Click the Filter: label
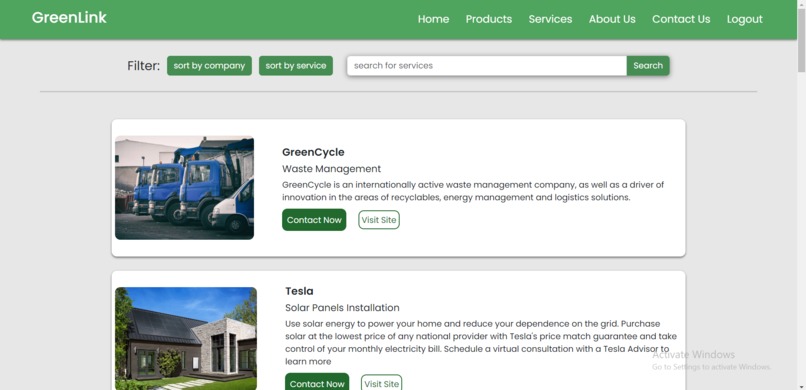 click(143, 66)
